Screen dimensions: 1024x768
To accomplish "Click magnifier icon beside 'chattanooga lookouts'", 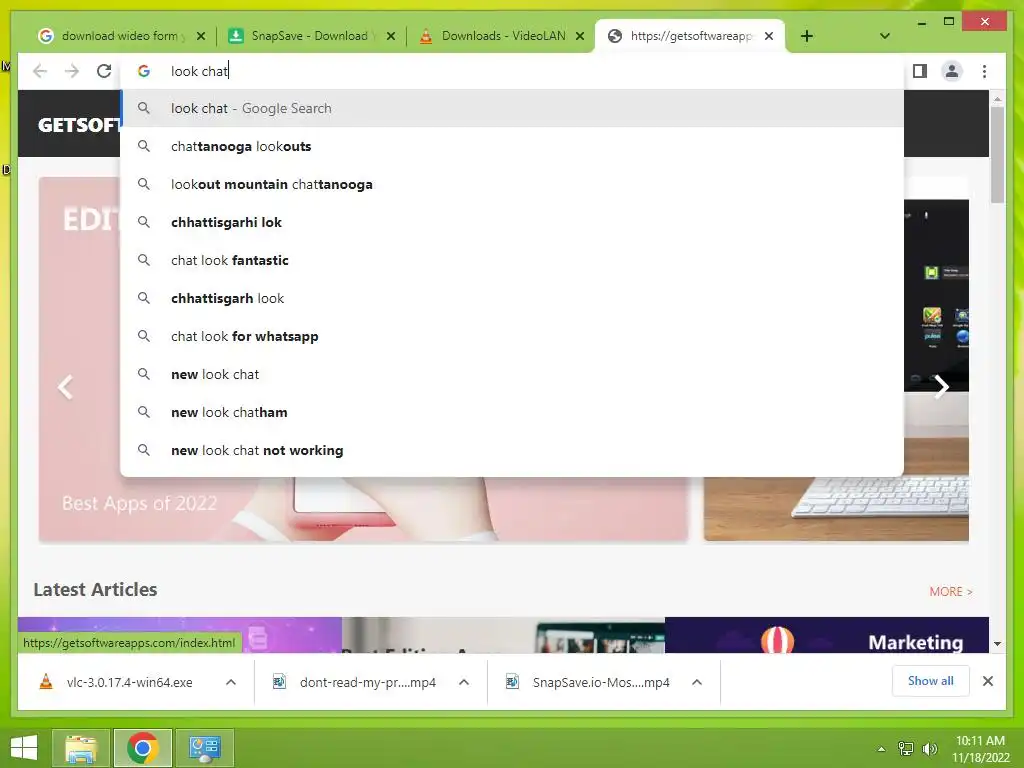I will (x=144, y=146).
